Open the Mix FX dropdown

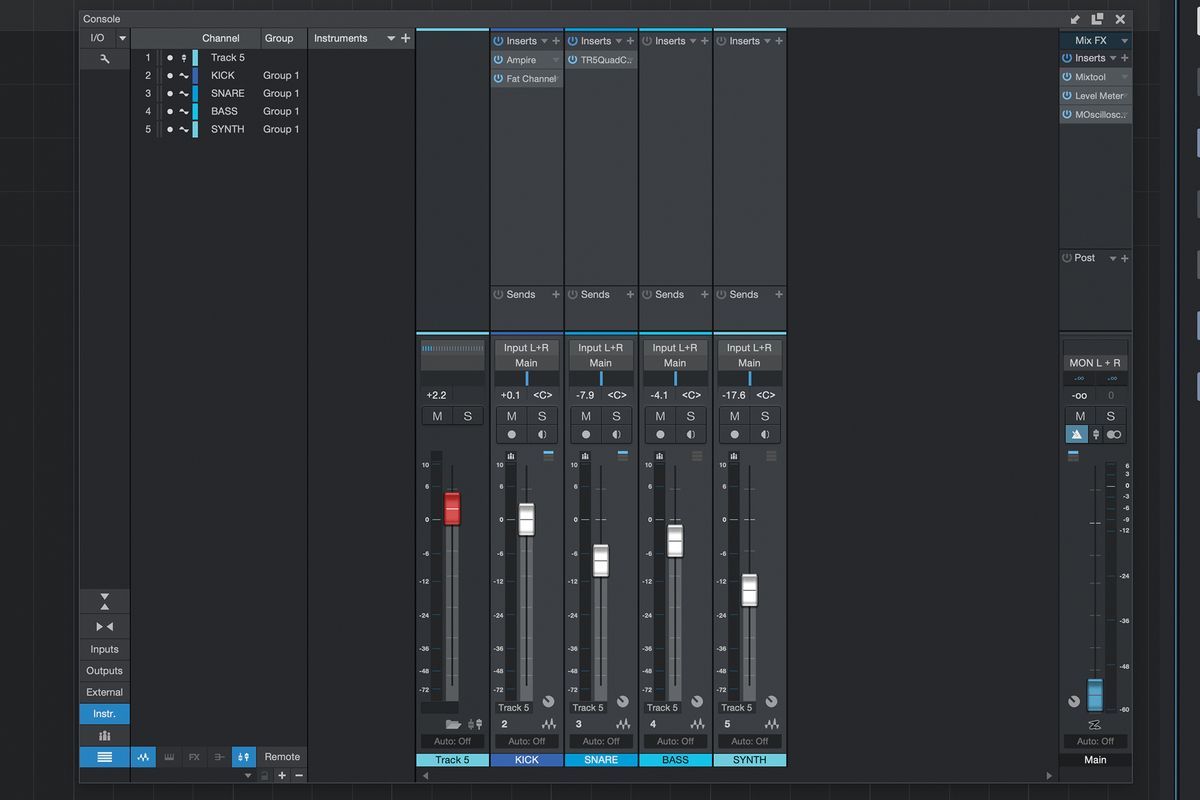tap(1125, 41)
